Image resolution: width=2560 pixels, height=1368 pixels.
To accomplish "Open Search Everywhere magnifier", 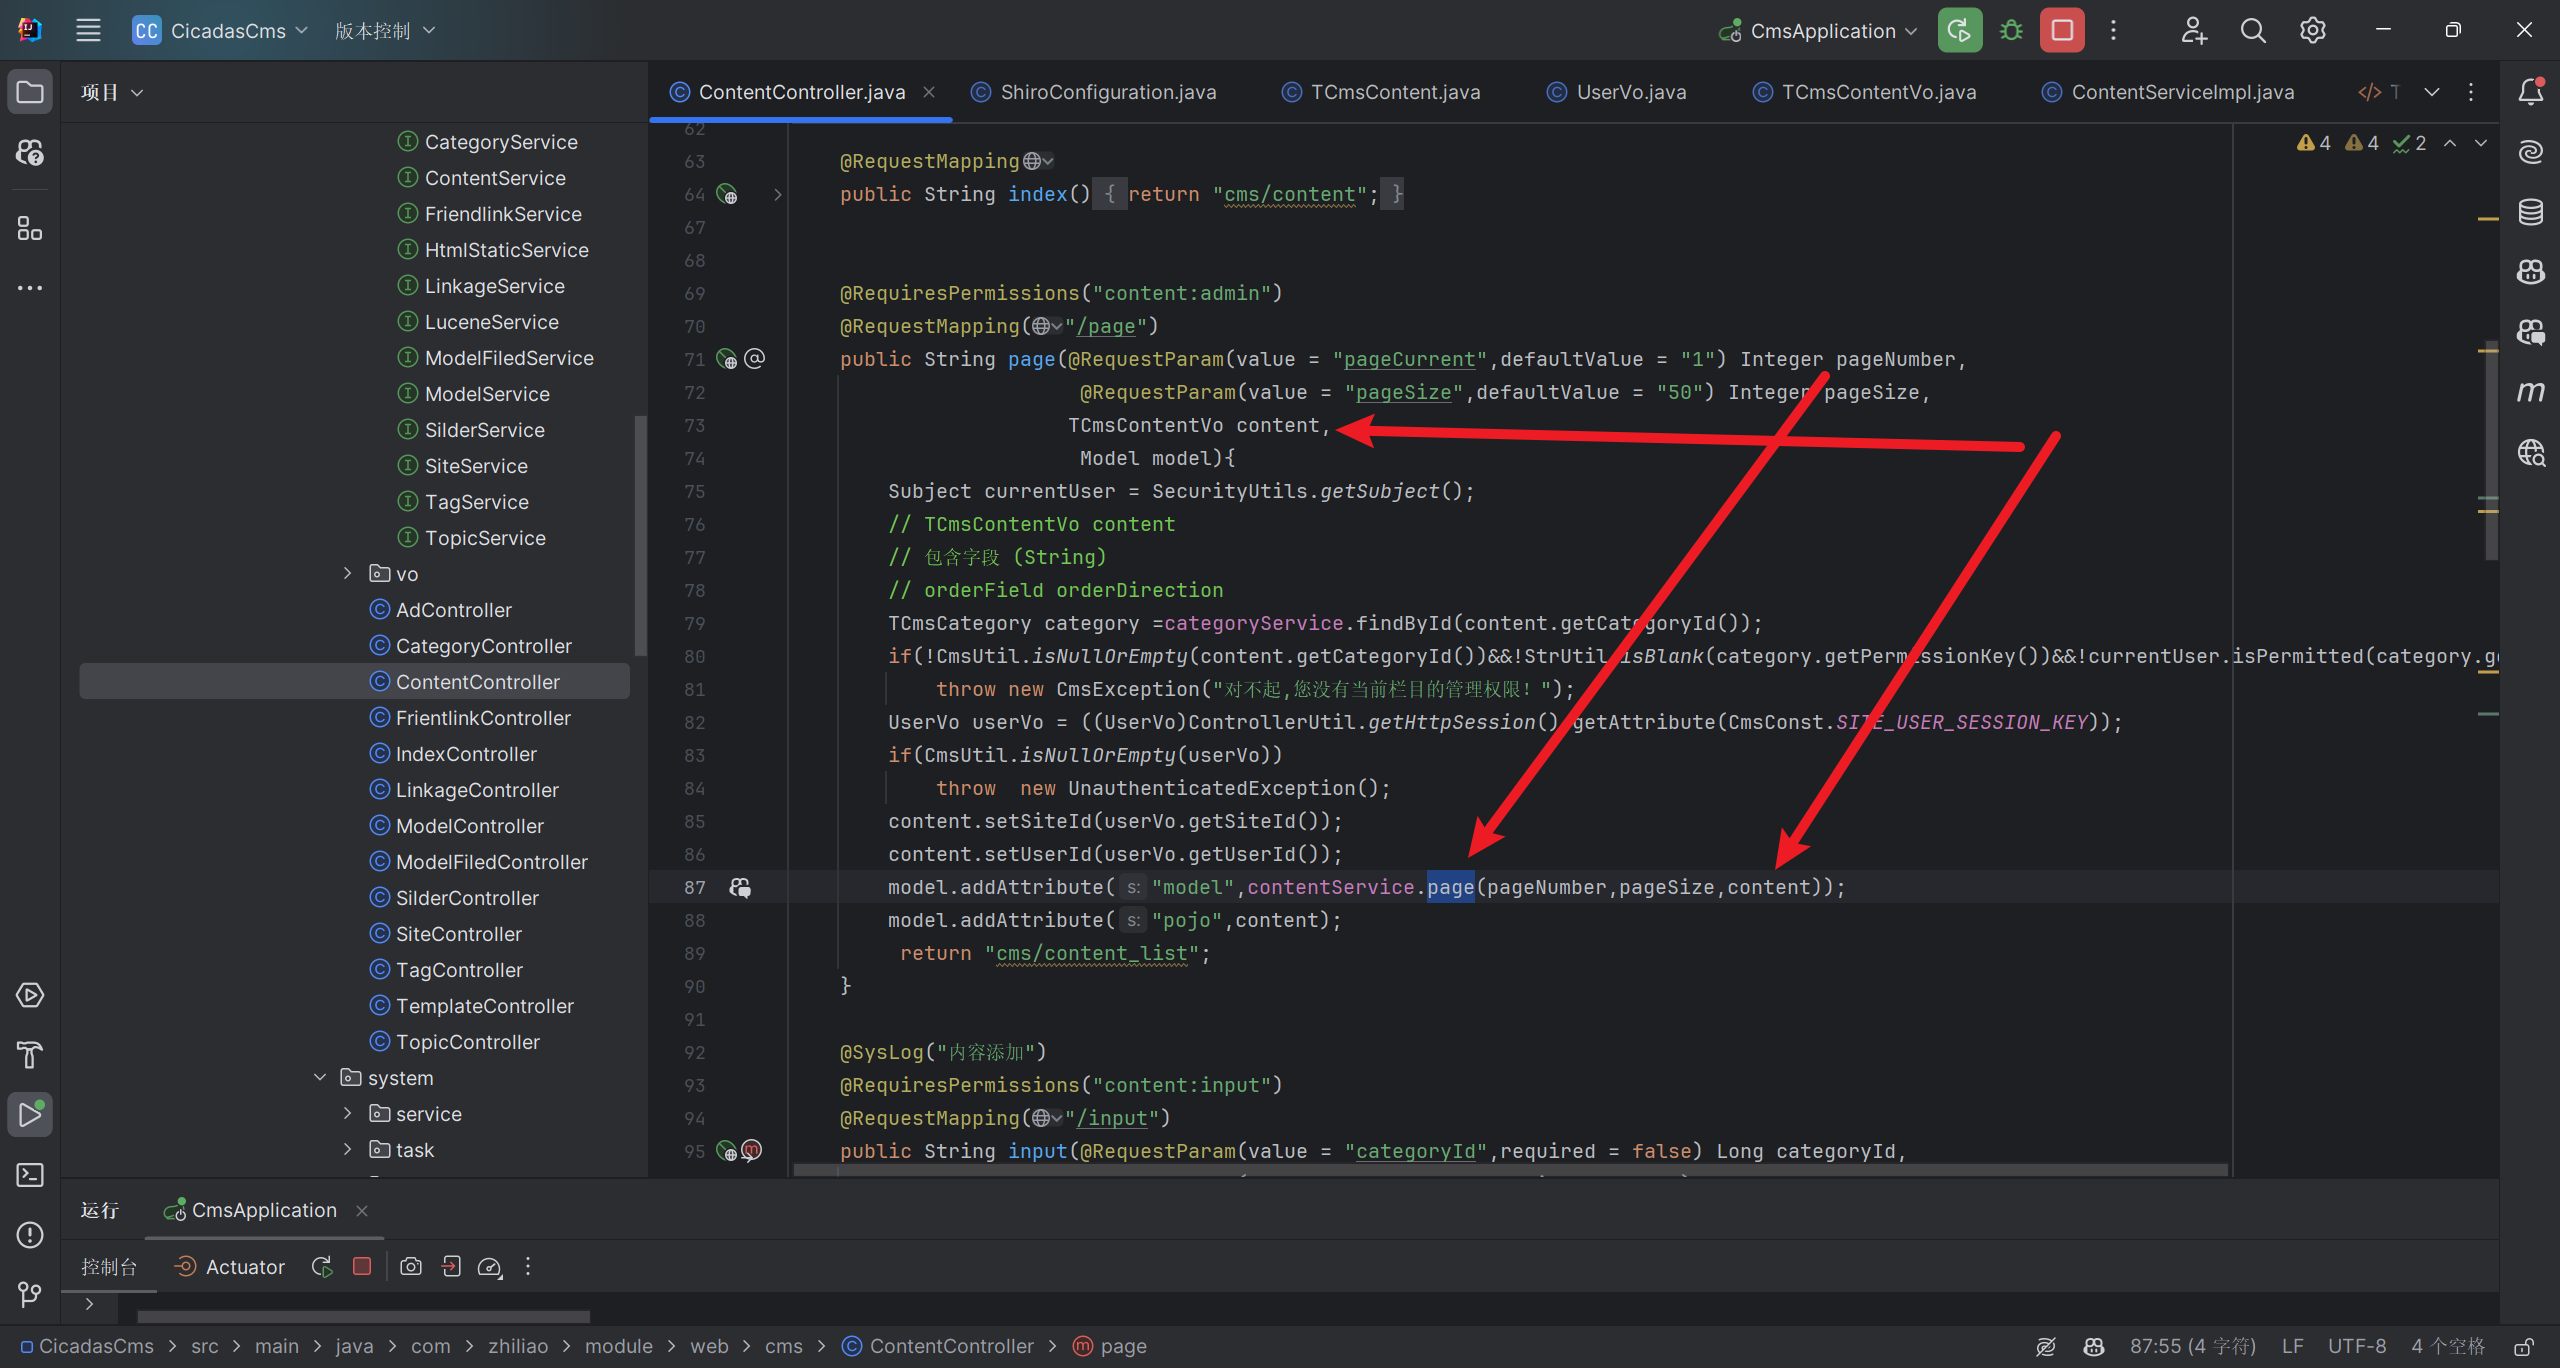I will coord(2253,30).
